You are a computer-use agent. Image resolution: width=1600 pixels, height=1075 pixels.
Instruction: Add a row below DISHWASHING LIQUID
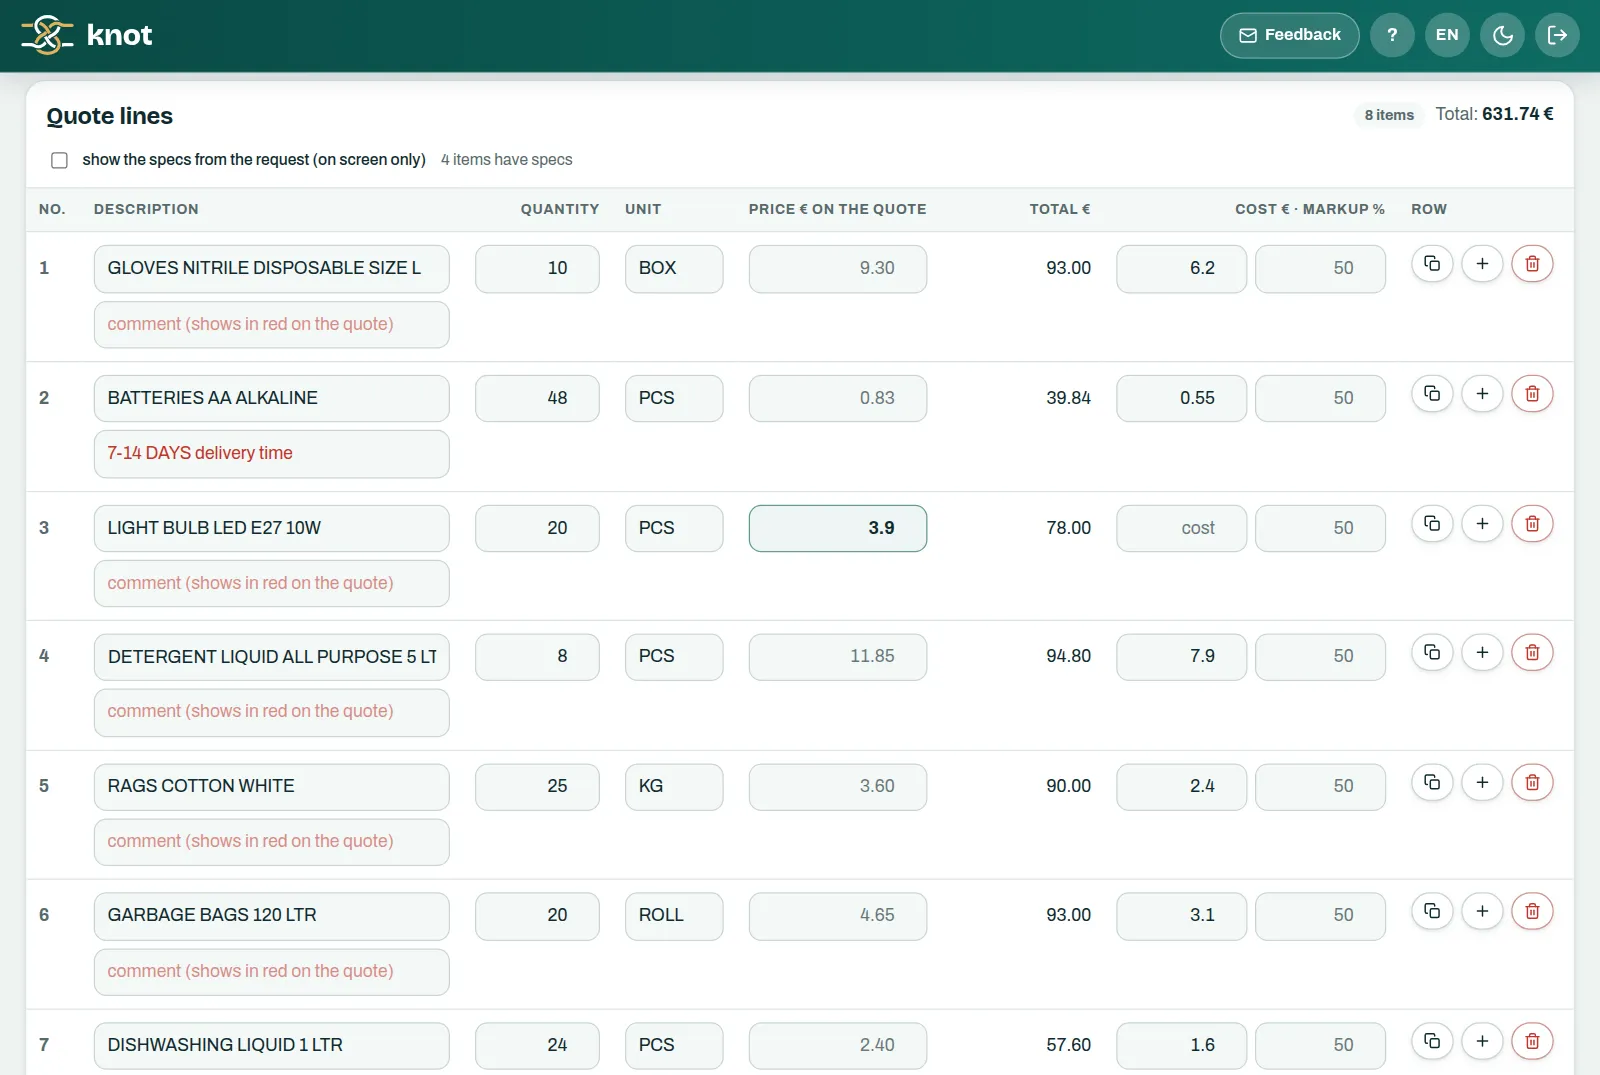coord(1482,1041)
